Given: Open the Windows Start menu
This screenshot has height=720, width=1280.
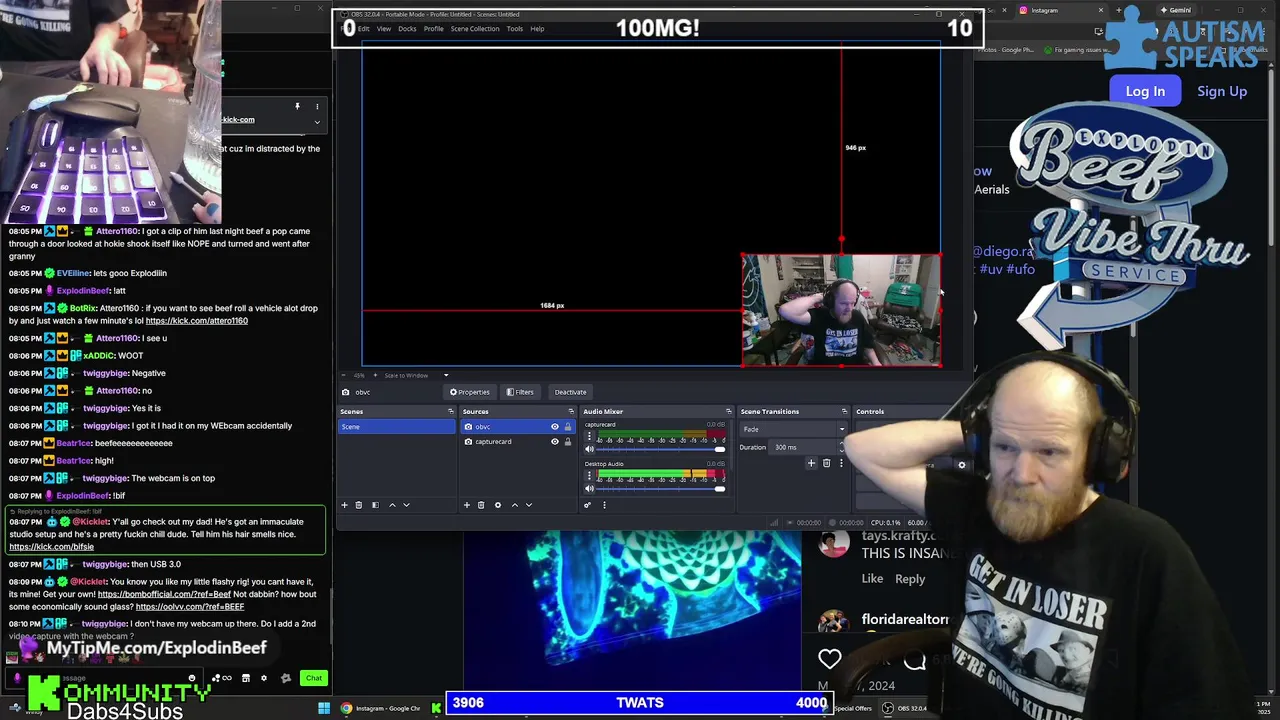Looking at the screenshot, I should [x=324, y=708].
